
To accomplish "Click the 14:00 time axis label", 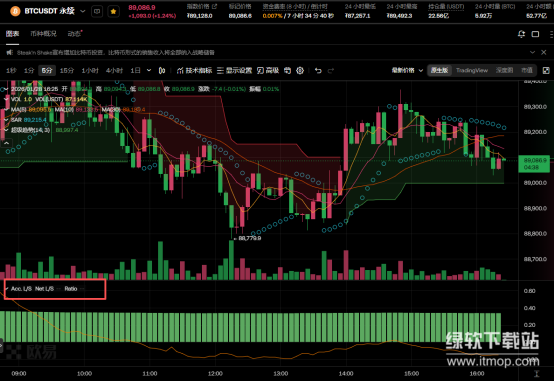I will point(346,373).
